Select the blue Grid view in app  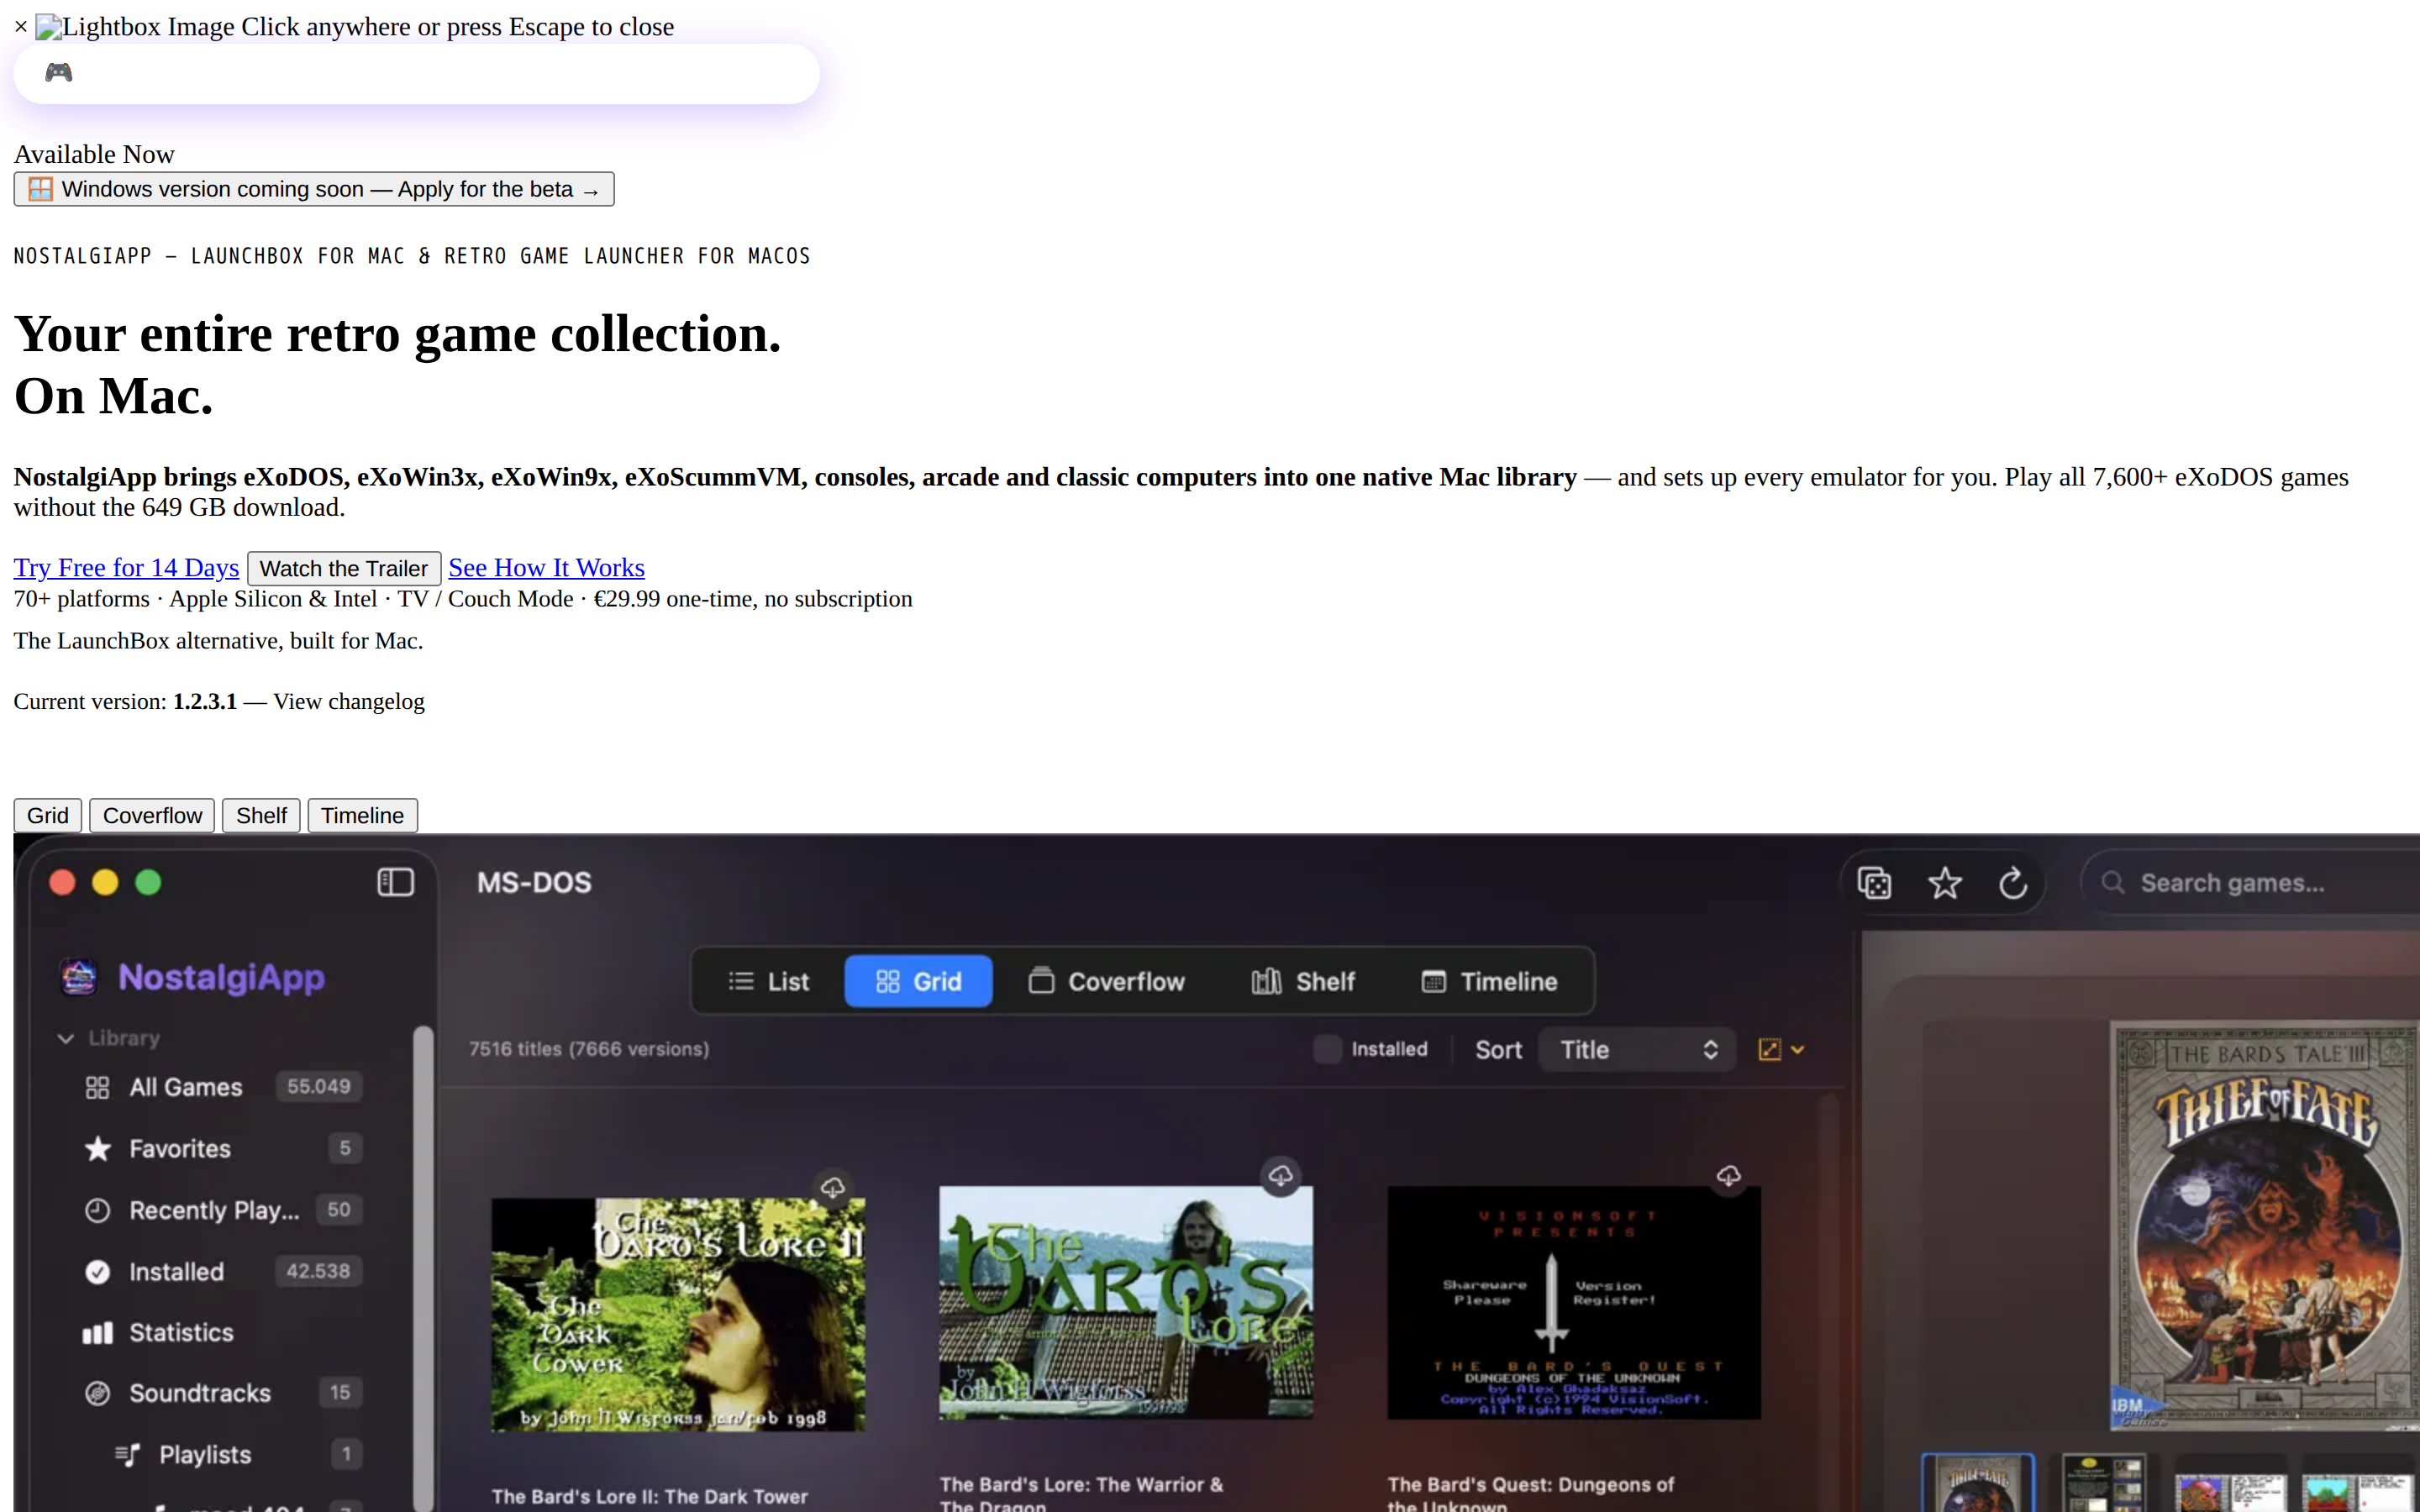click(918, 981)
